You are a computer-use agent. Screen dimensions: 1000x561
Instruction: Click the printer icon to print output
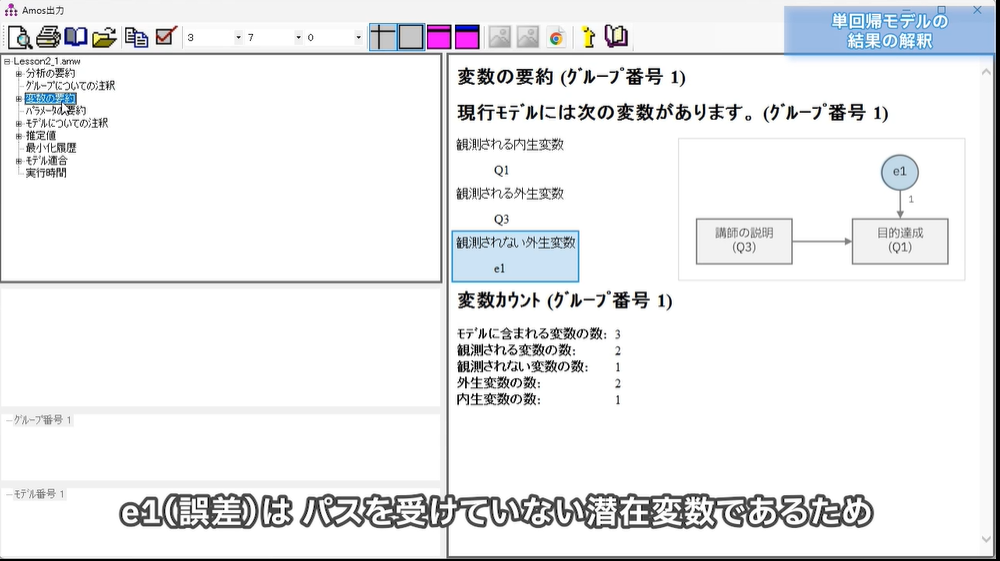click(x=48, y=38)
